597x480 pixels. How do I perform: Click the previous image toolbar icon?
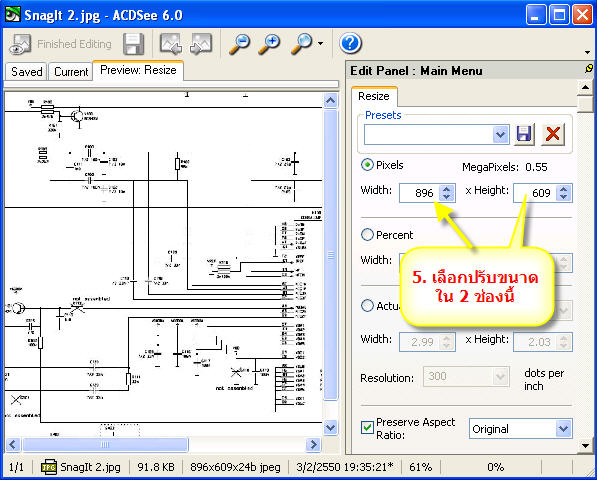click(x=171, y=44)
